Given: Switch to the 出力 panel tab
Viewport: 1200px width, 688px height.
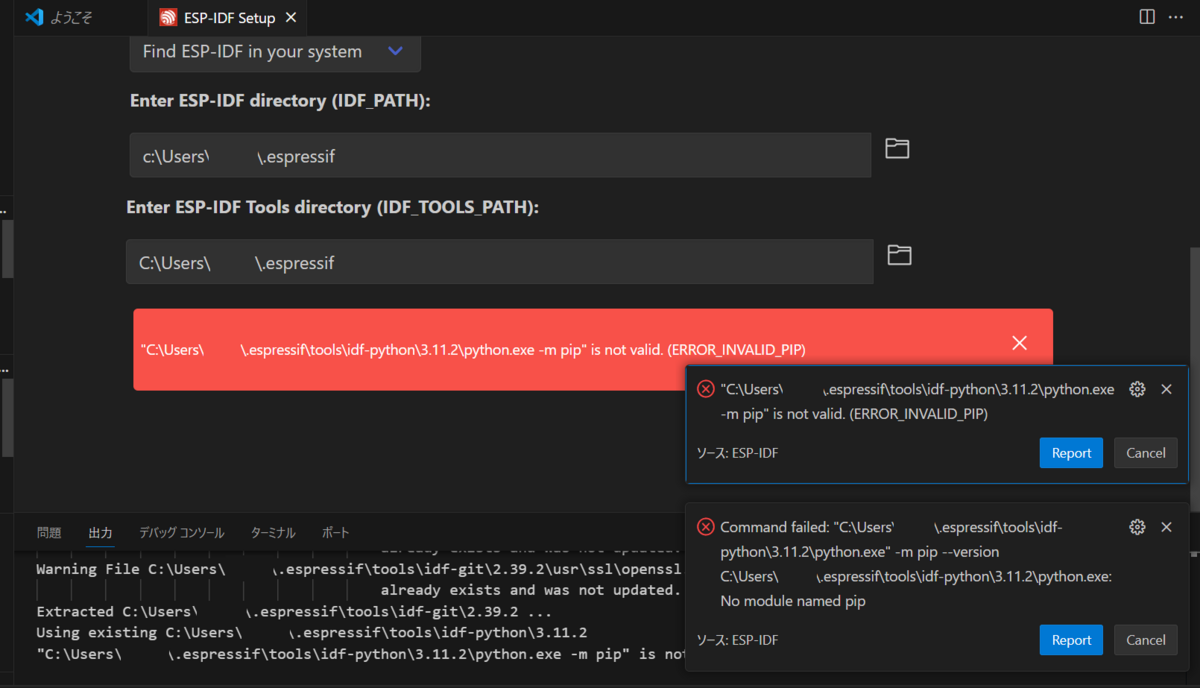Looking at the screenshot, I should coord(100,533).
